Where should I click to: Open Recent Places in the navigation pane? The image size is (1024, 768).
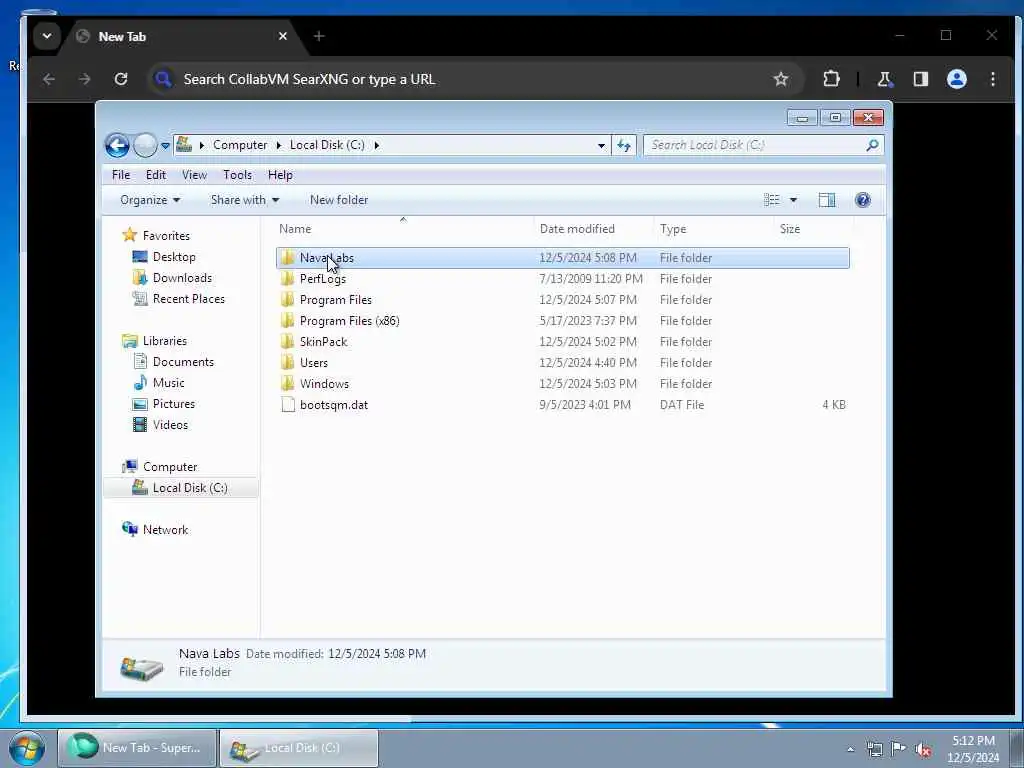coord(189,298)
